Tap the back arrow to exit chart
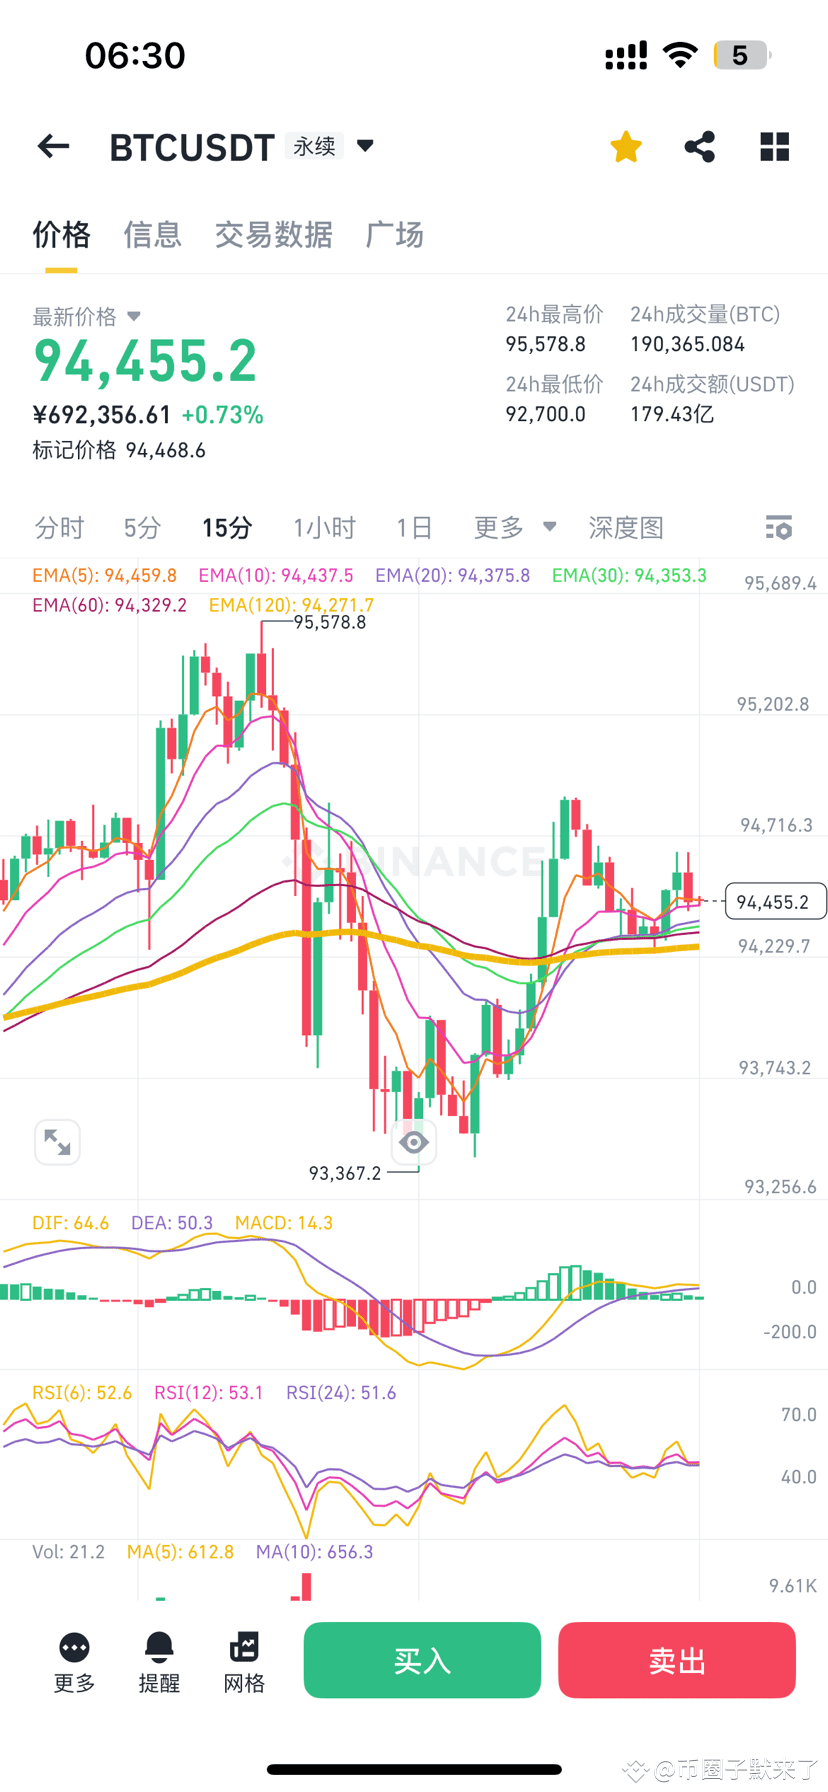Image resolution: width=828 pixels, height=1792 pixels. [x=52, y=146]
